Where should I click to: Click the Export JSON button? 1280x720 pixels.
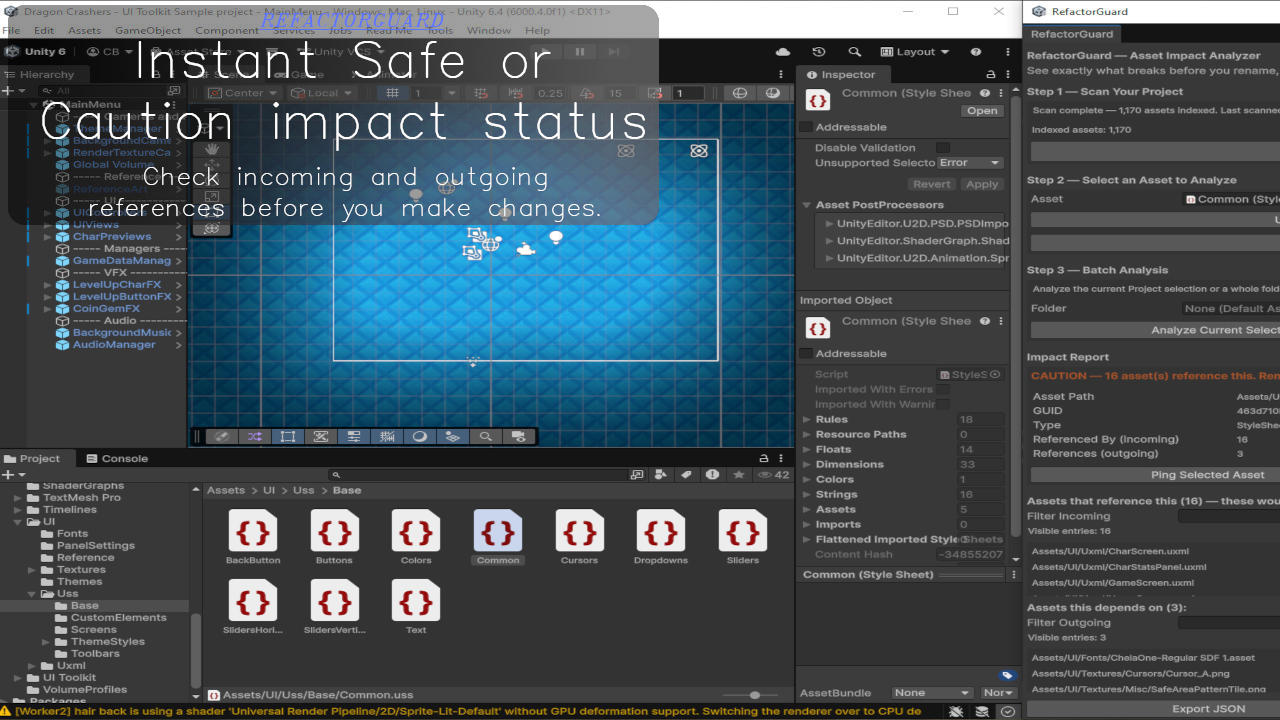[x=1208, y=709]
